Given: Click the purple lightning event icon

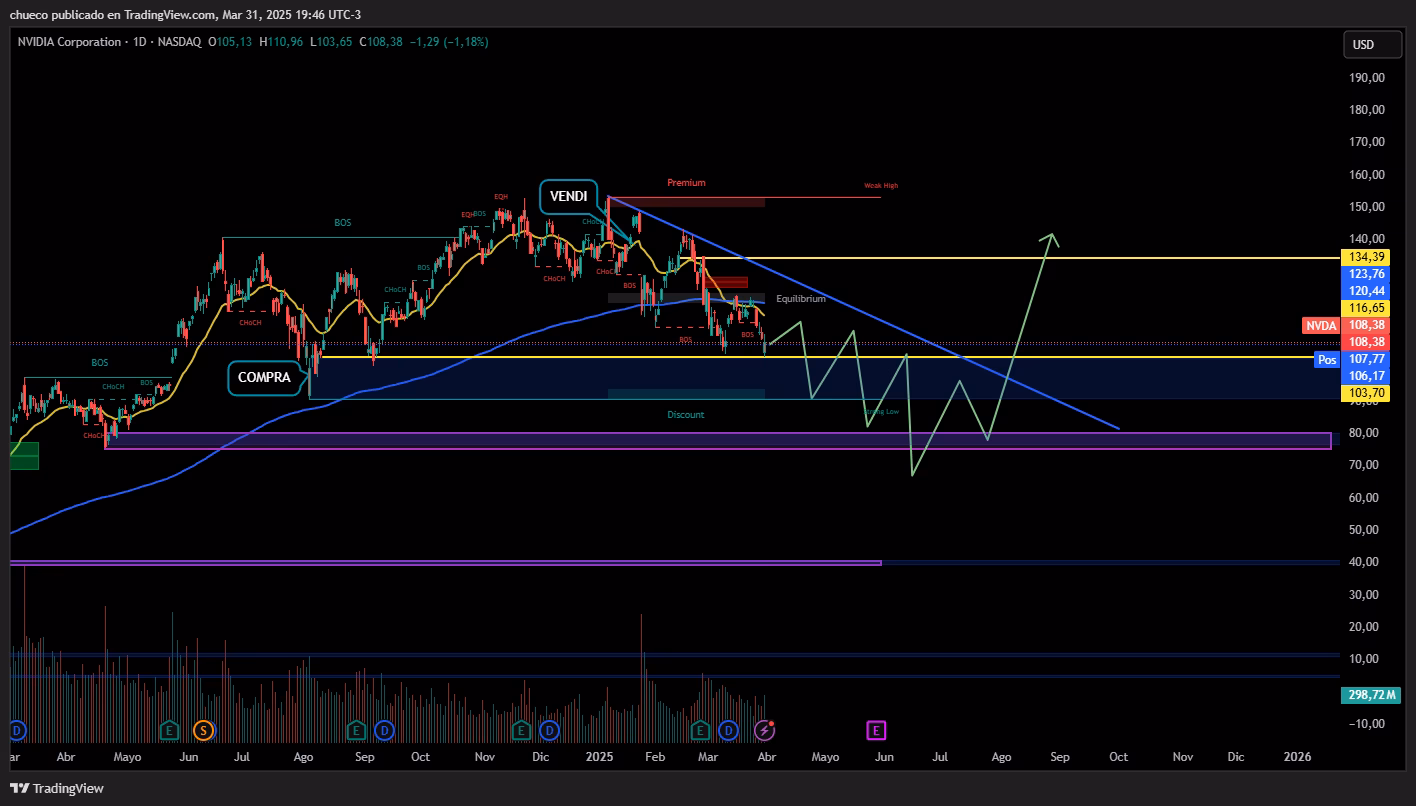Looking at the screenshot, I should point(765,730).
